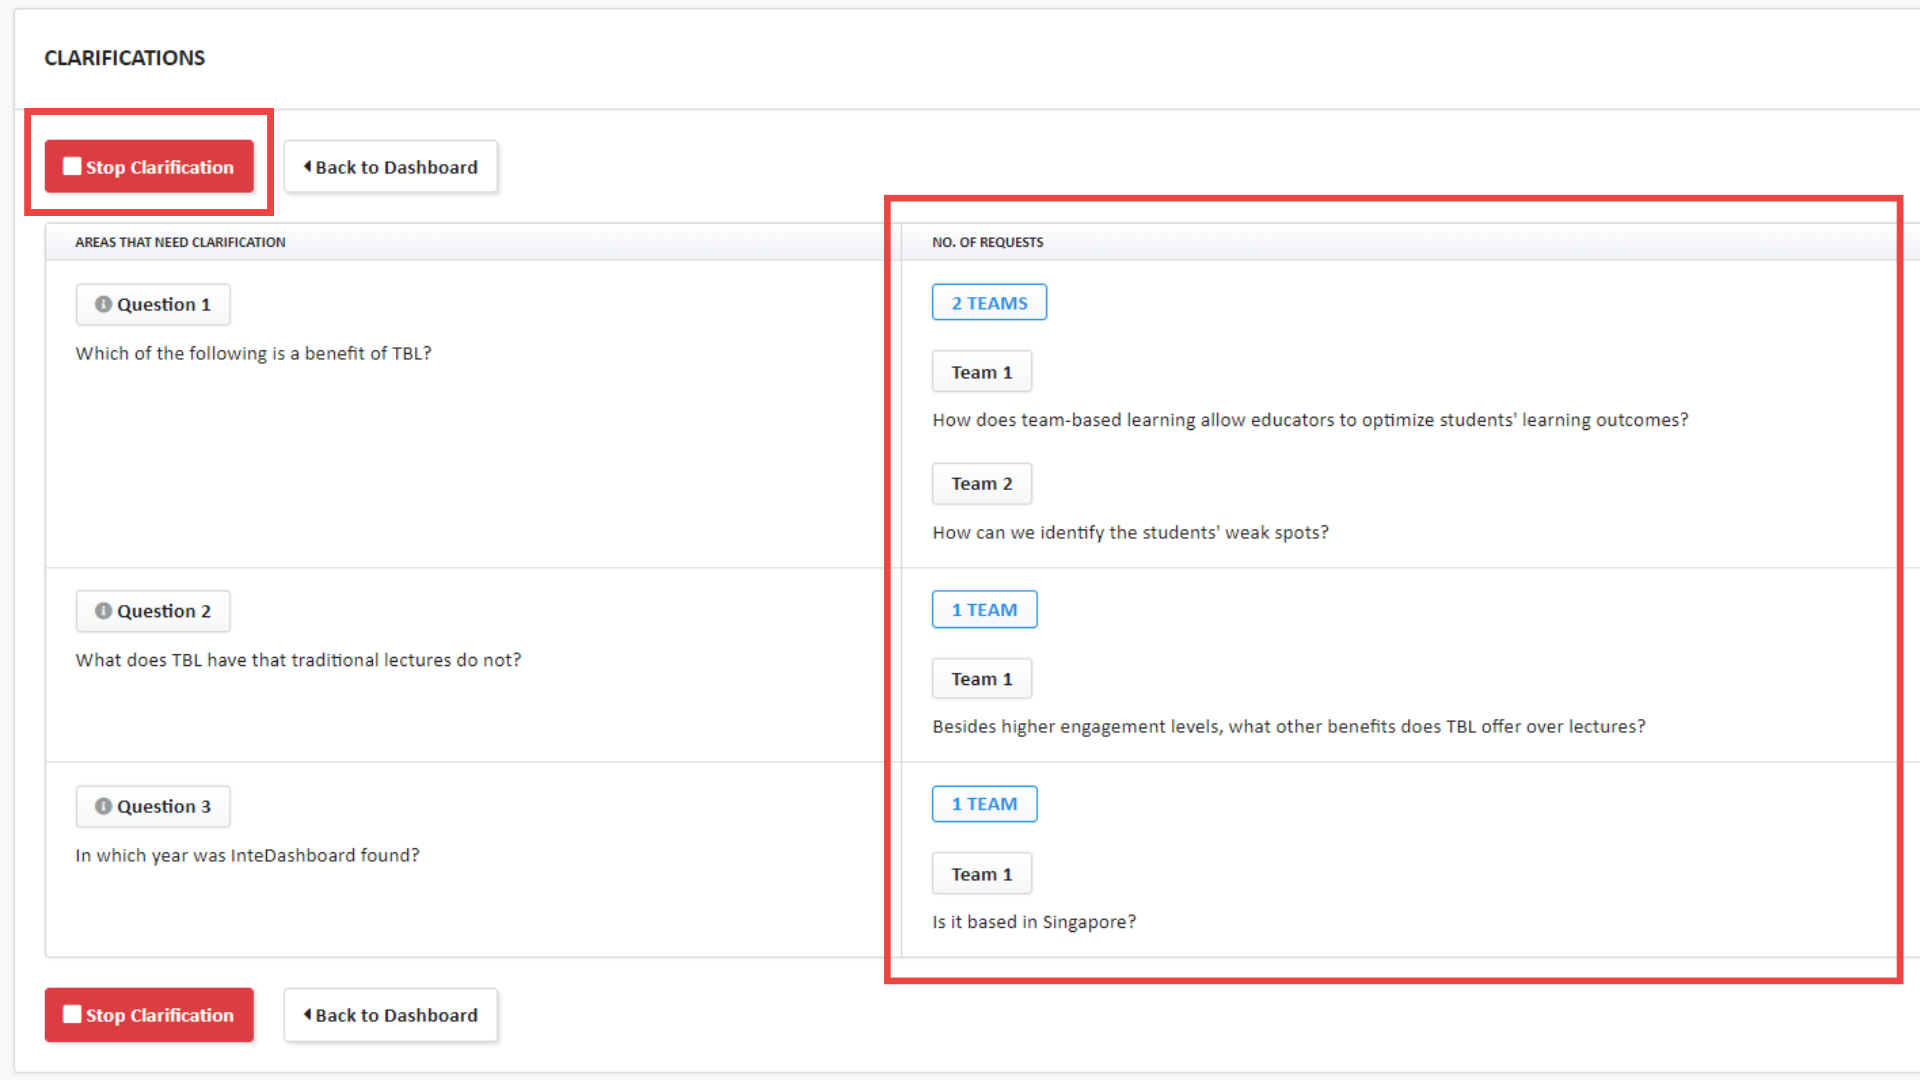The image size is (1920, 1080).
Task: Expand the 1 TEAM requests for Question 3
Action: pyautogui.click(x=984, y=803)
